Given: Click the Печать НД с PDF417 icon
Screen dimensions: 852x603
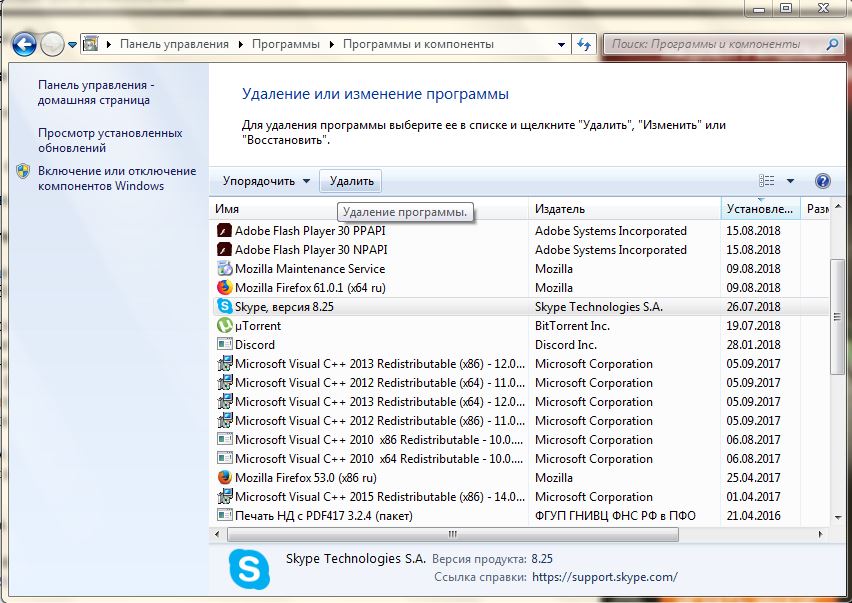Looking at the screenshot, I should tap(224, 516).
